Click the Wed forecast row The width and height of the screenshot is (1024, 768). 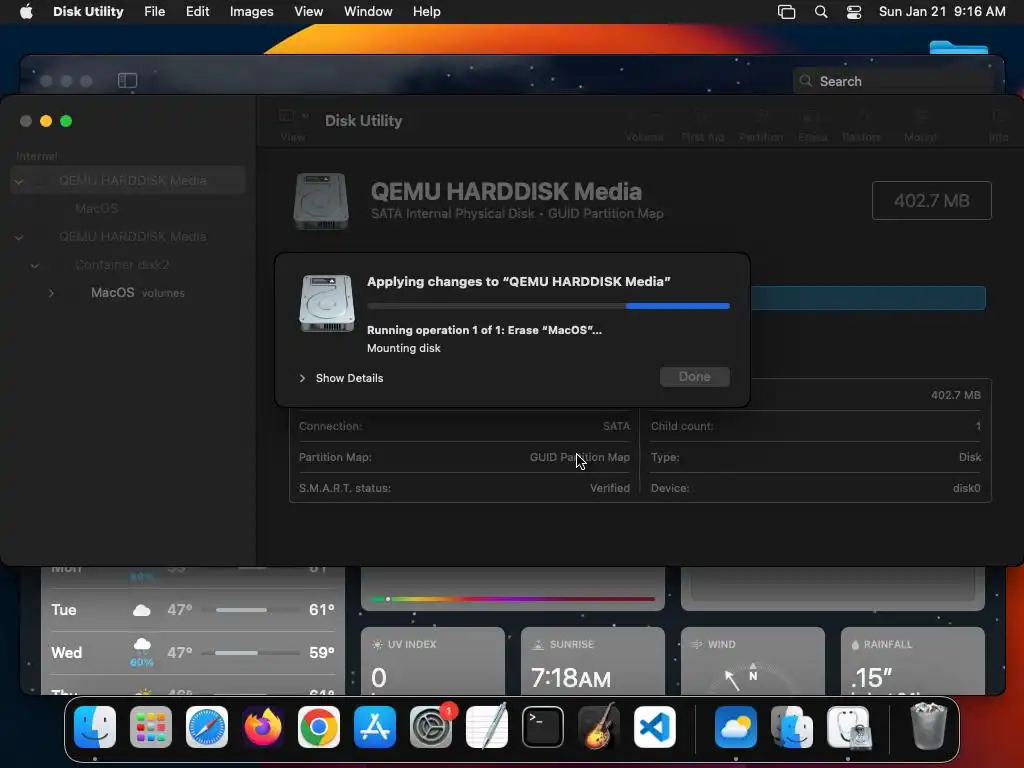pos(193,652)
